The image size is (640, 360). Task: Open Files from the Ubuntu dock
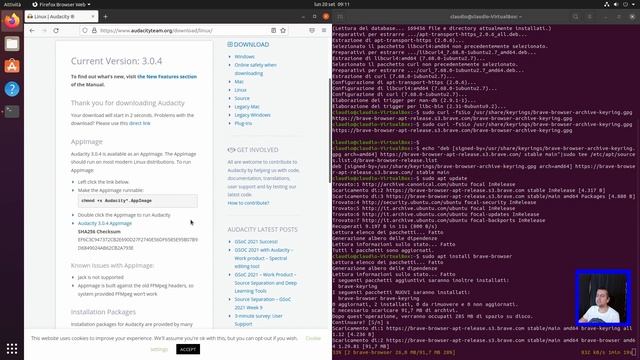click(12, 43)
